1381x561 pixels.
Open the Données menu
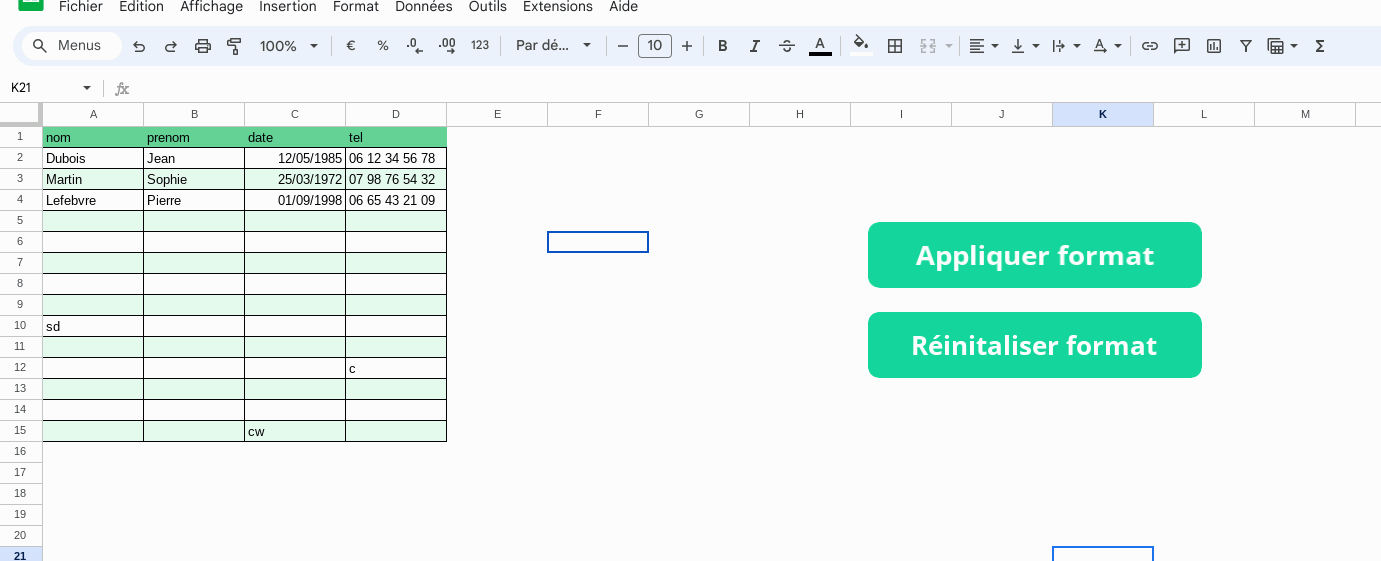423,7
